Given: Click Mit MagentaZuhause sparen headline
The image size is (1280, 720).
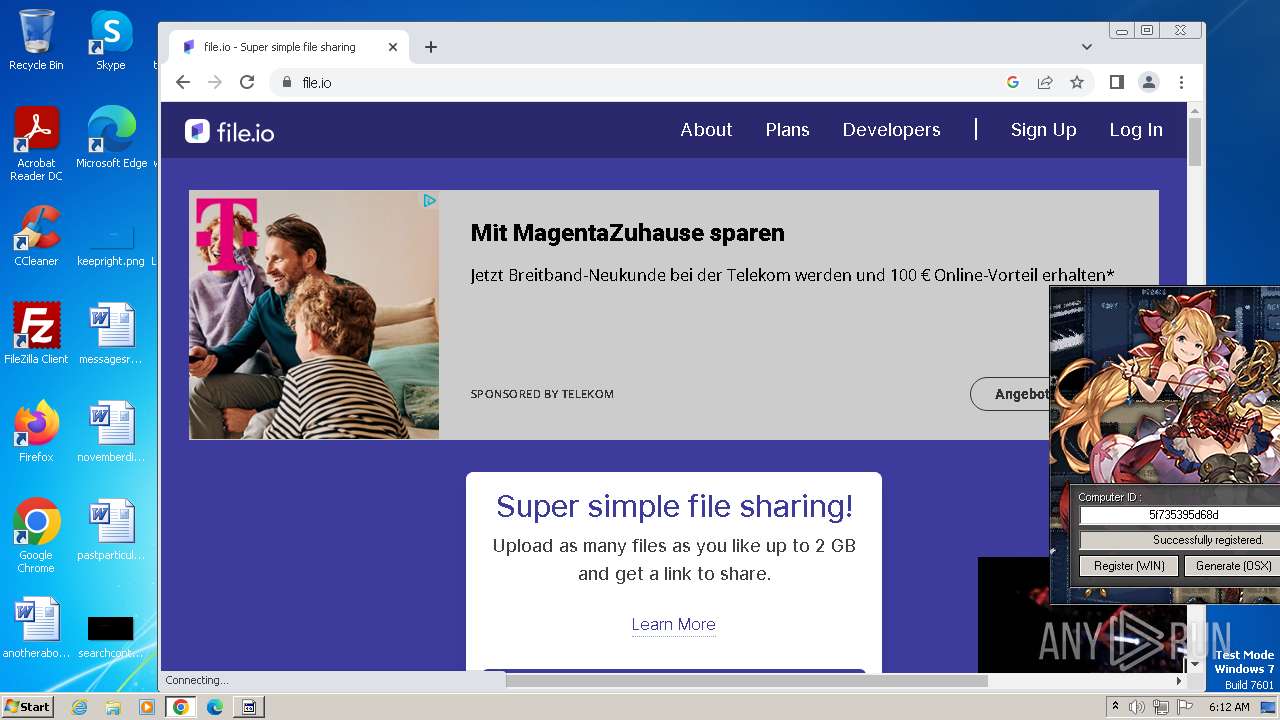Looking at the screenshot, I should pyautogui.click(x=627, y=233).
